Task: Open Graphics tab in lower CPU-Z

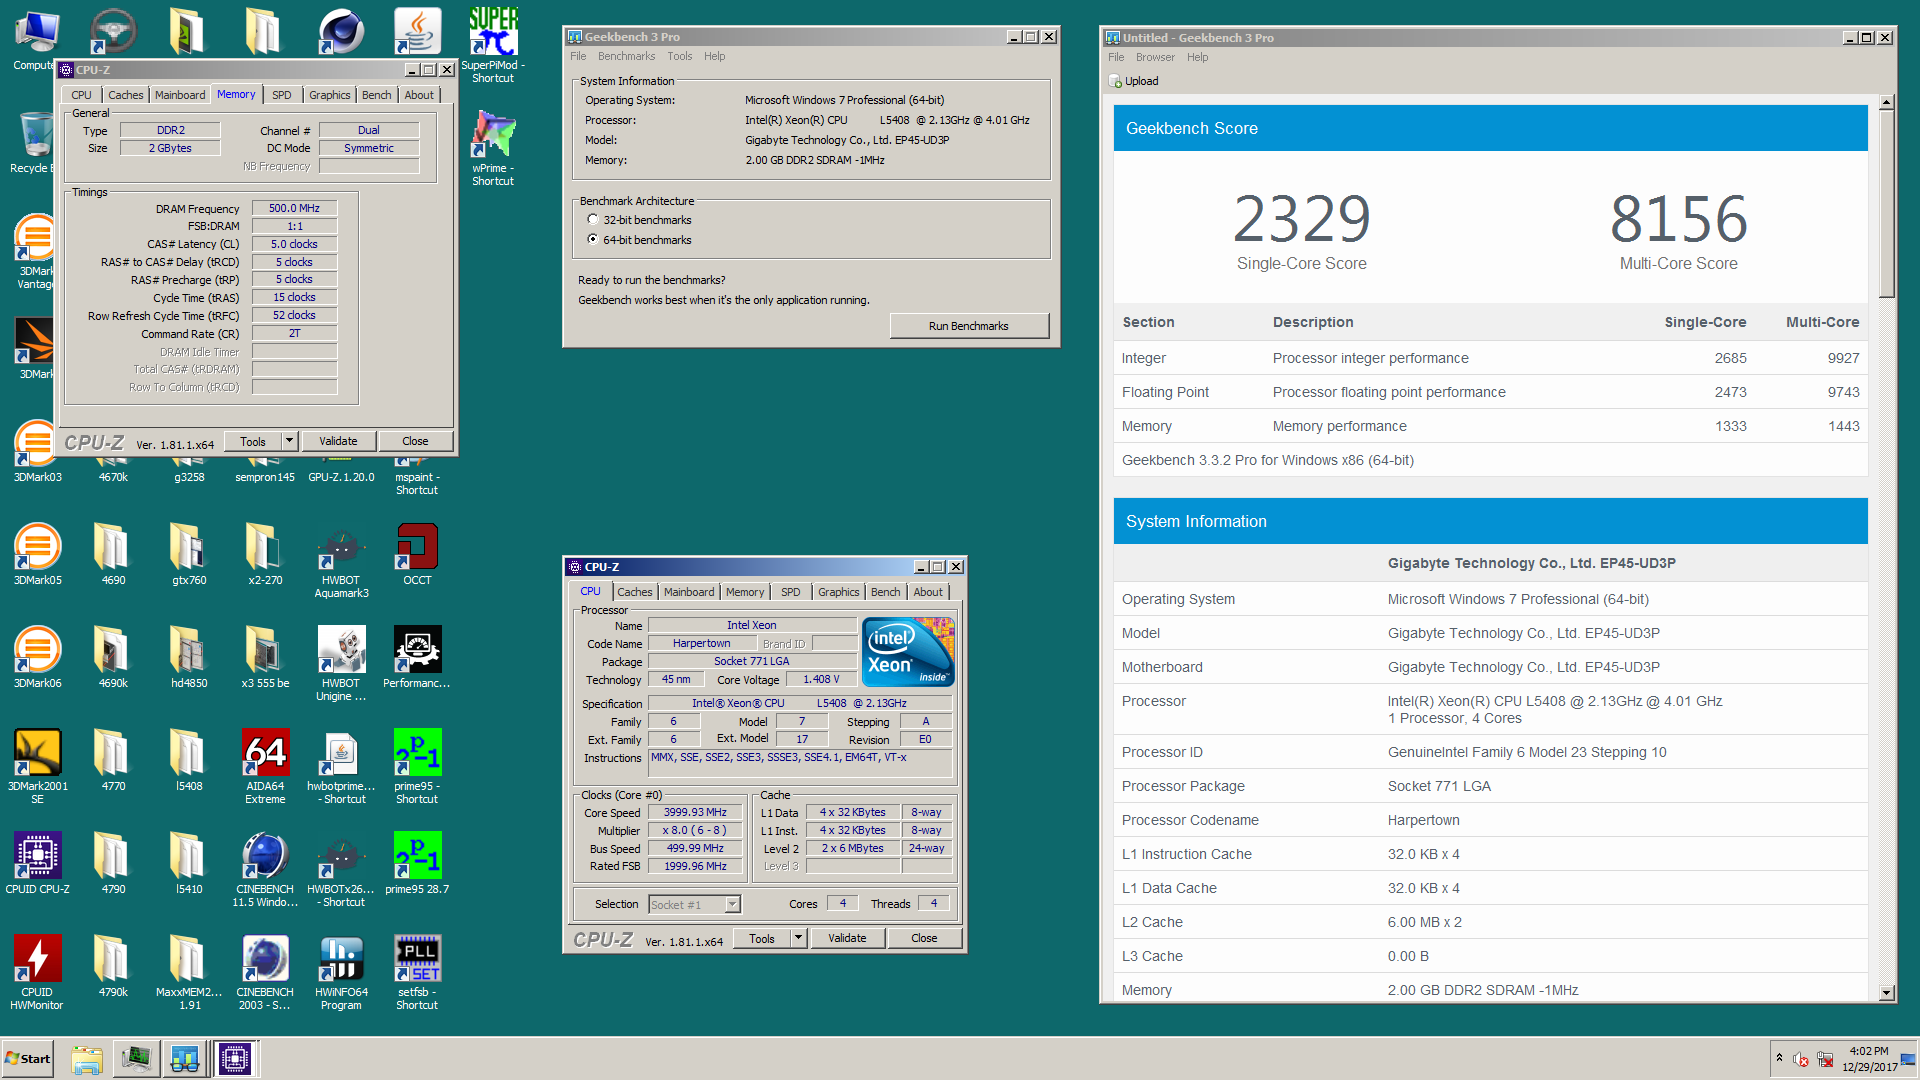Action: click(838, 592)
